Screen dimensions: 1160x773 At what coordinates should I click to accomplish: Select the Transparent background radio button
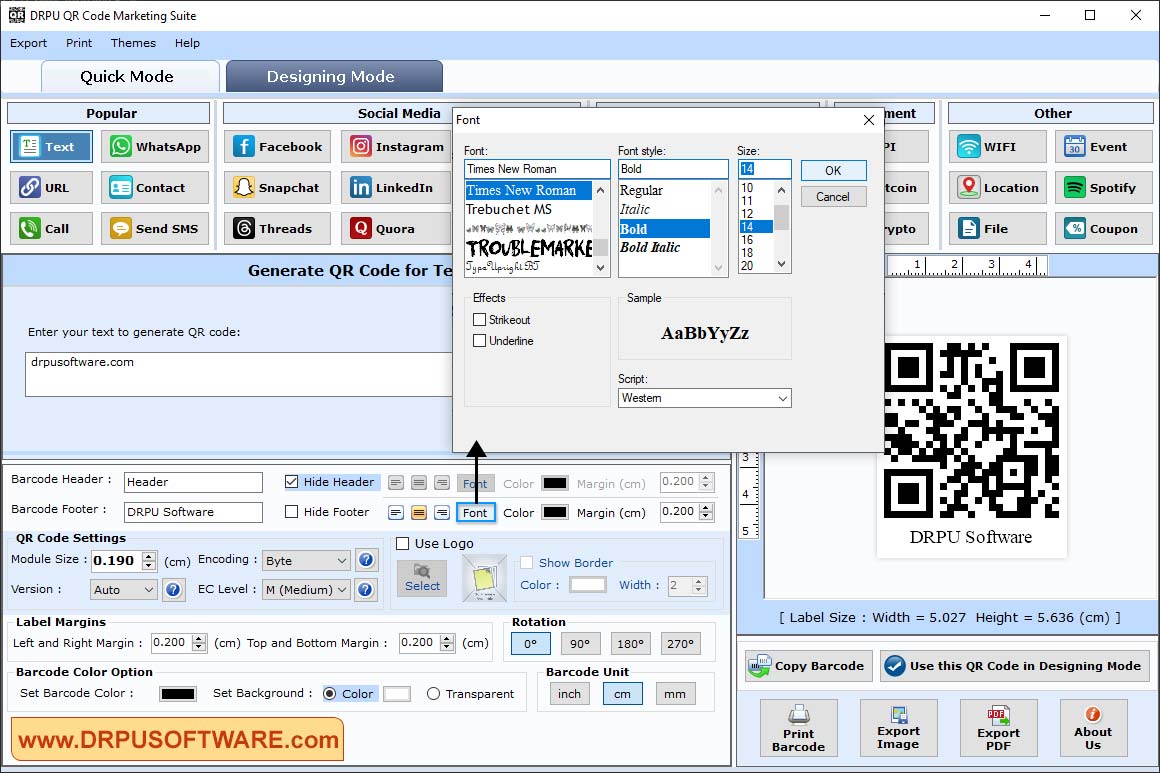[x=434, y=694]
